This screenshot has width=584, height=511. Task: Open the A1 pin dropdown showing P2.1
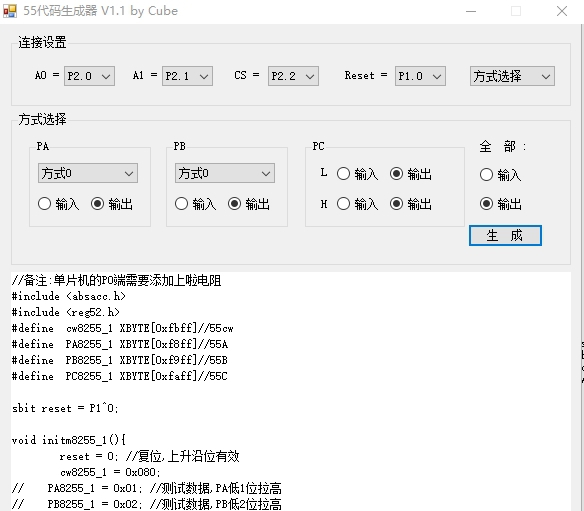(x=187, y=76)
